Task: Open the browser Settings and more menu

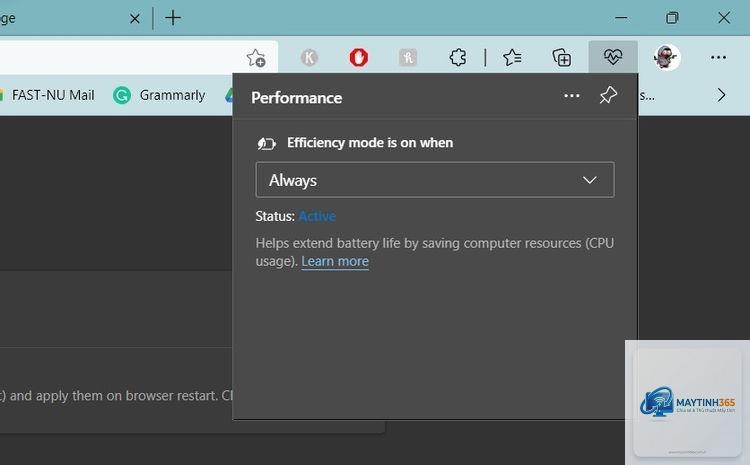Action: click(x=718, y=57)
